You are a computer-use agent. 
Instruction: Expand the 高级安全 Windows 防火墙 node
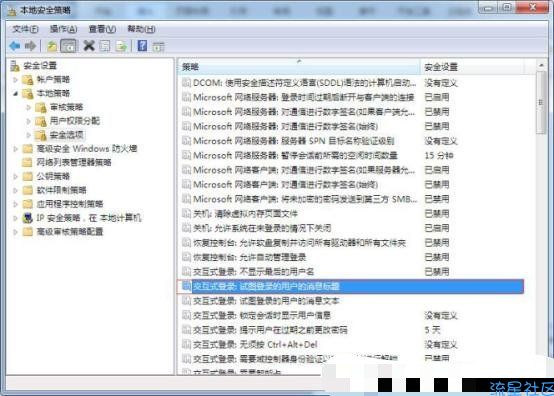point(15,149)
